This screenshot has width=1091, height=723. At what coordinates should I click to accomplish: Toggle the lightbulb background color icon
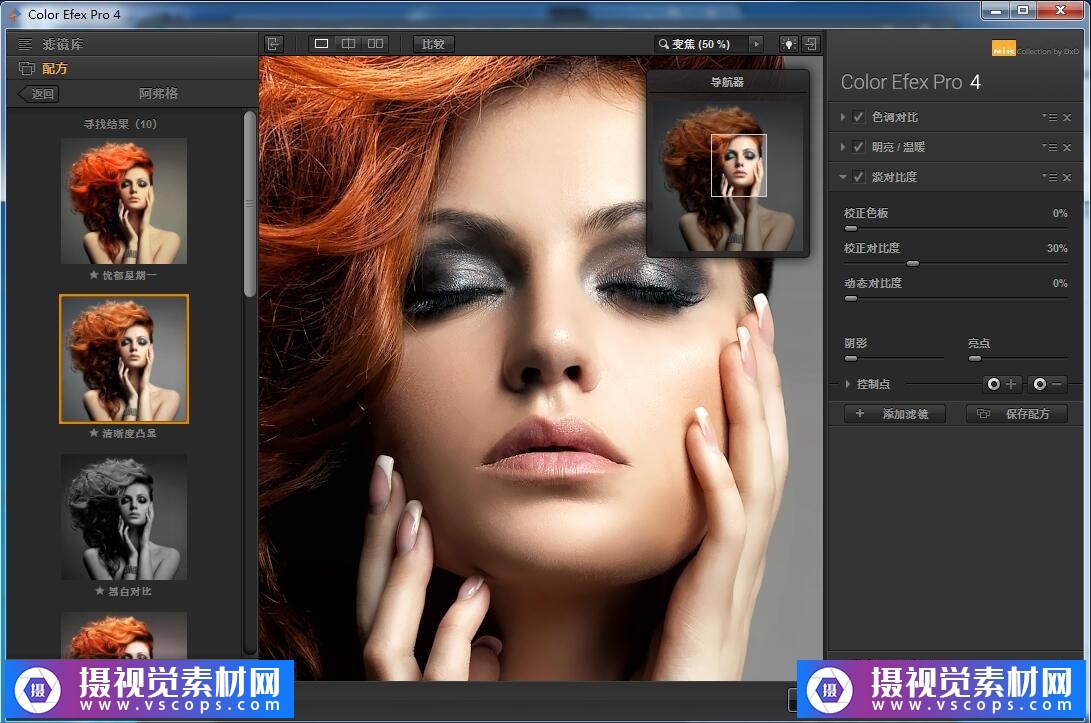[x=788, y=44]
